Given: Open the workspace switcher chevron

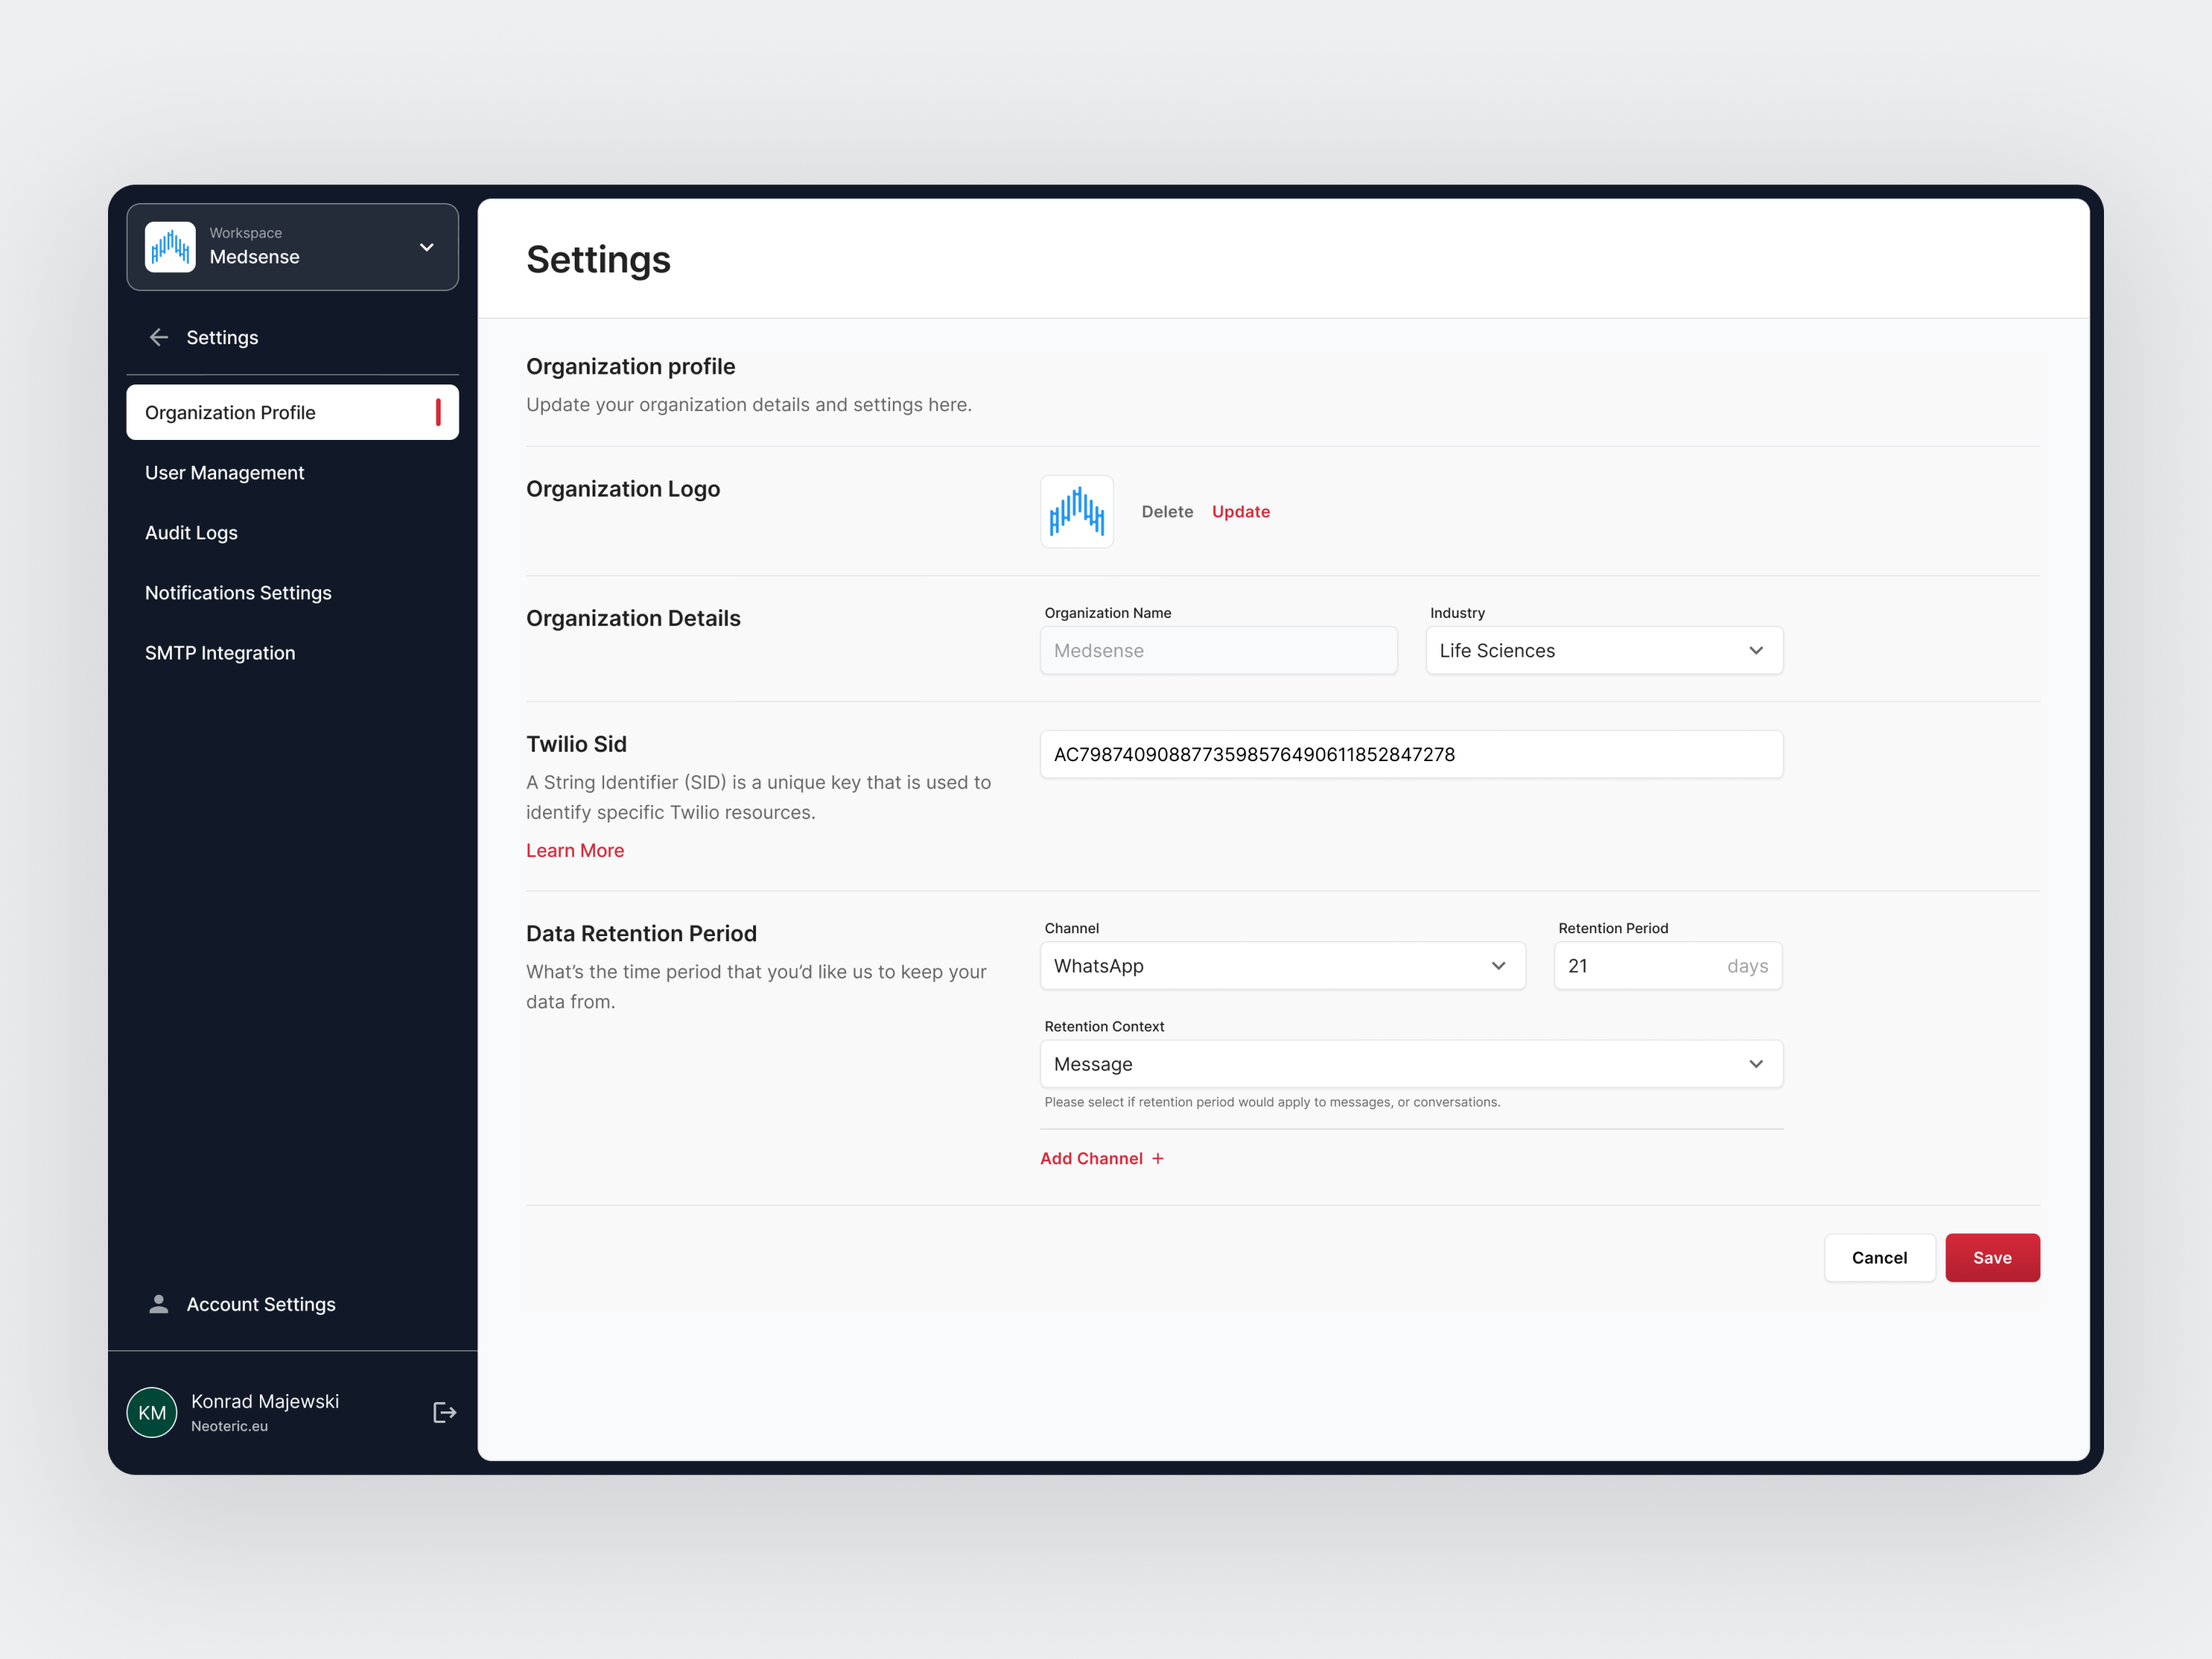Looking at the screenshot, I should click(426, 247).
